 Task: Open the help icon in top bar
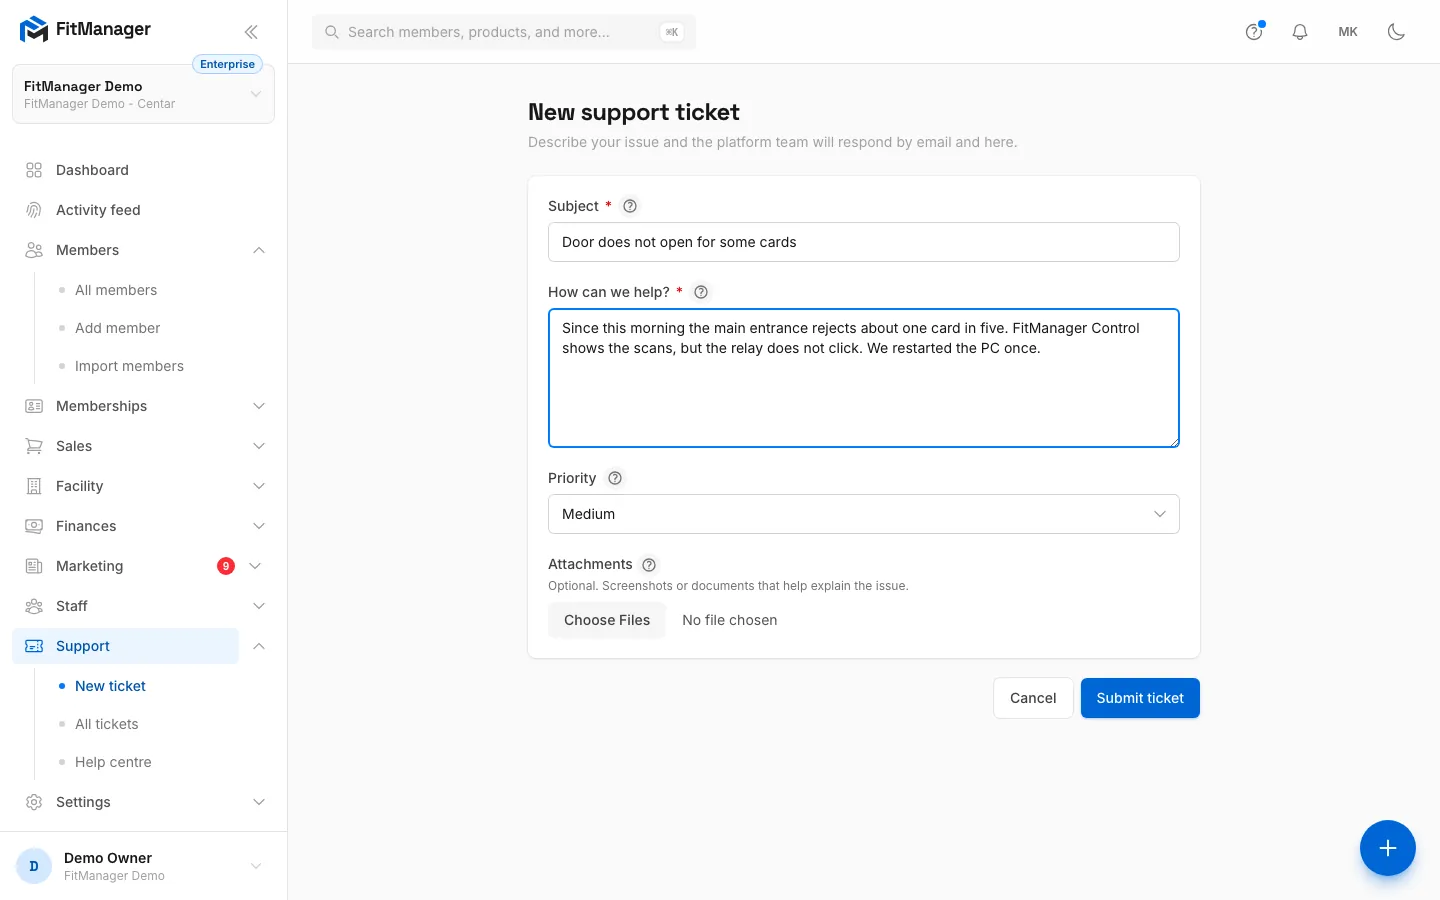pos(1254,32)
